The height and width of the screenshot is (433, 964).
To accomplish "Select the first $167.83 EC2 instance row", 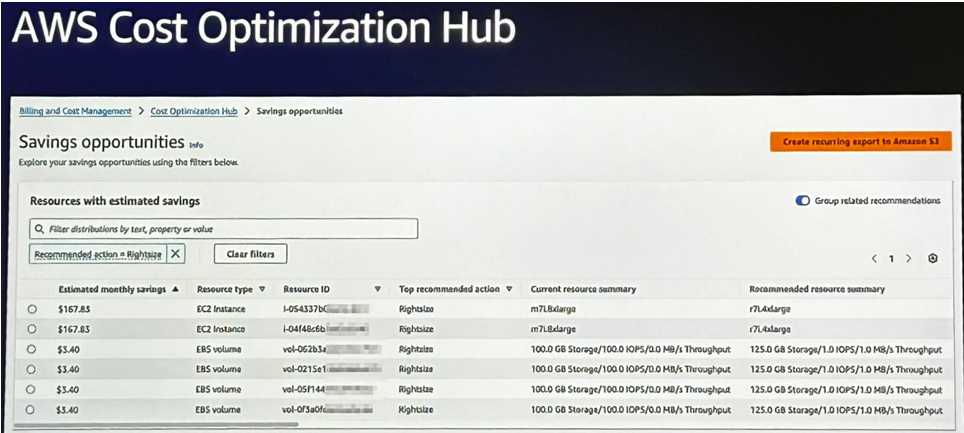I will [x=32, y=309].
